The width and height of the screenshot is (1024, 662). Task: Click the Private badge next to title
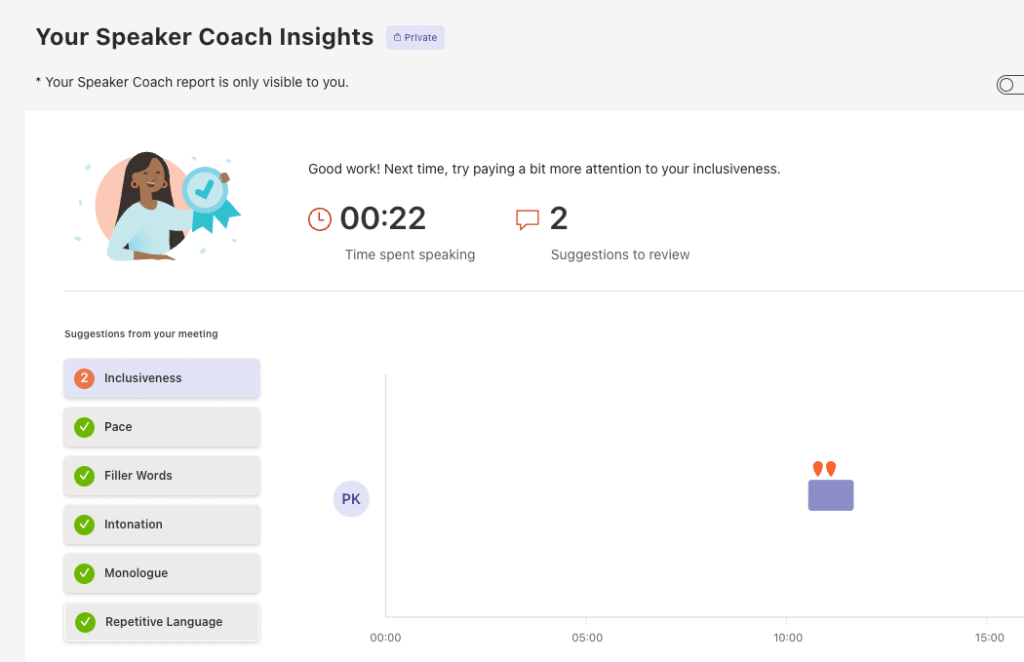click(415, 38)
